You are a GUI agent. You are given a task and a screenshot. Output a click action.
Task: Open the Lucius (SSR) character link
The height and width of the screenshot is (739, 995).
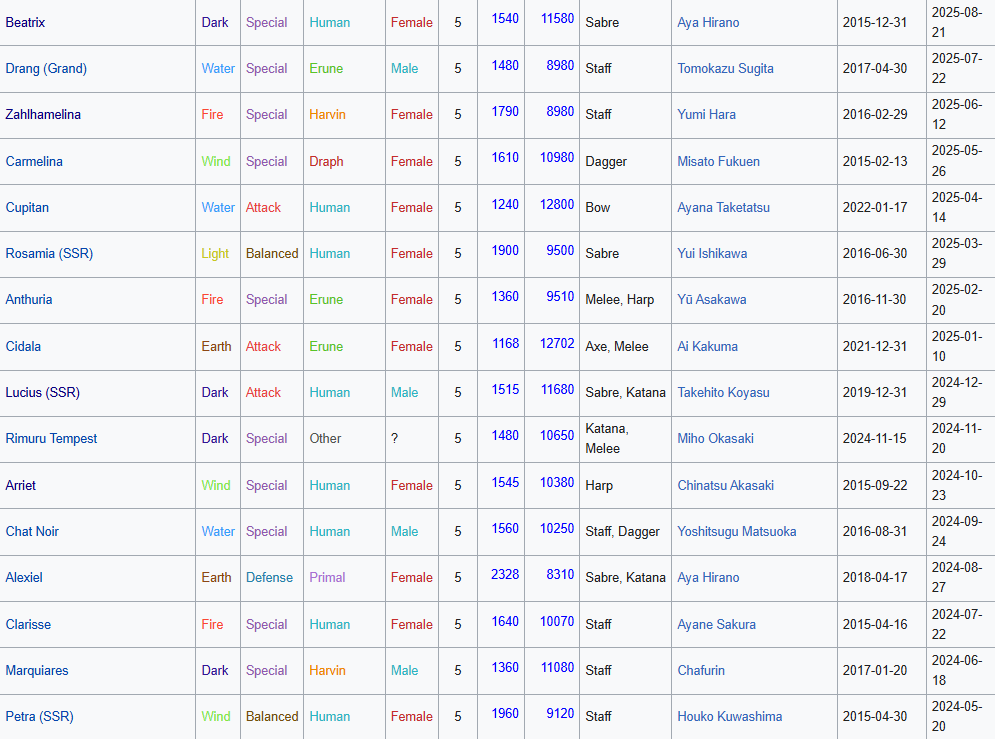[x=43, y=393]
